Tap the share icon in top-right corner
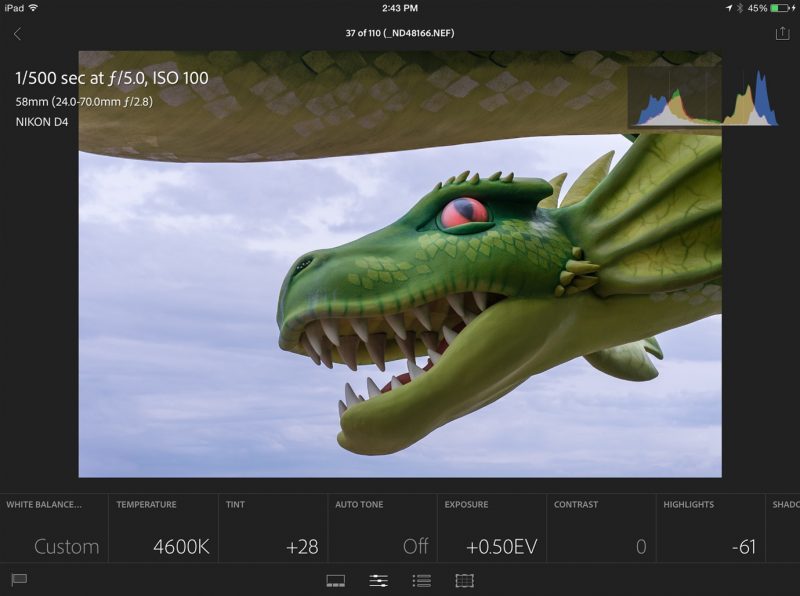 [782, 33]
